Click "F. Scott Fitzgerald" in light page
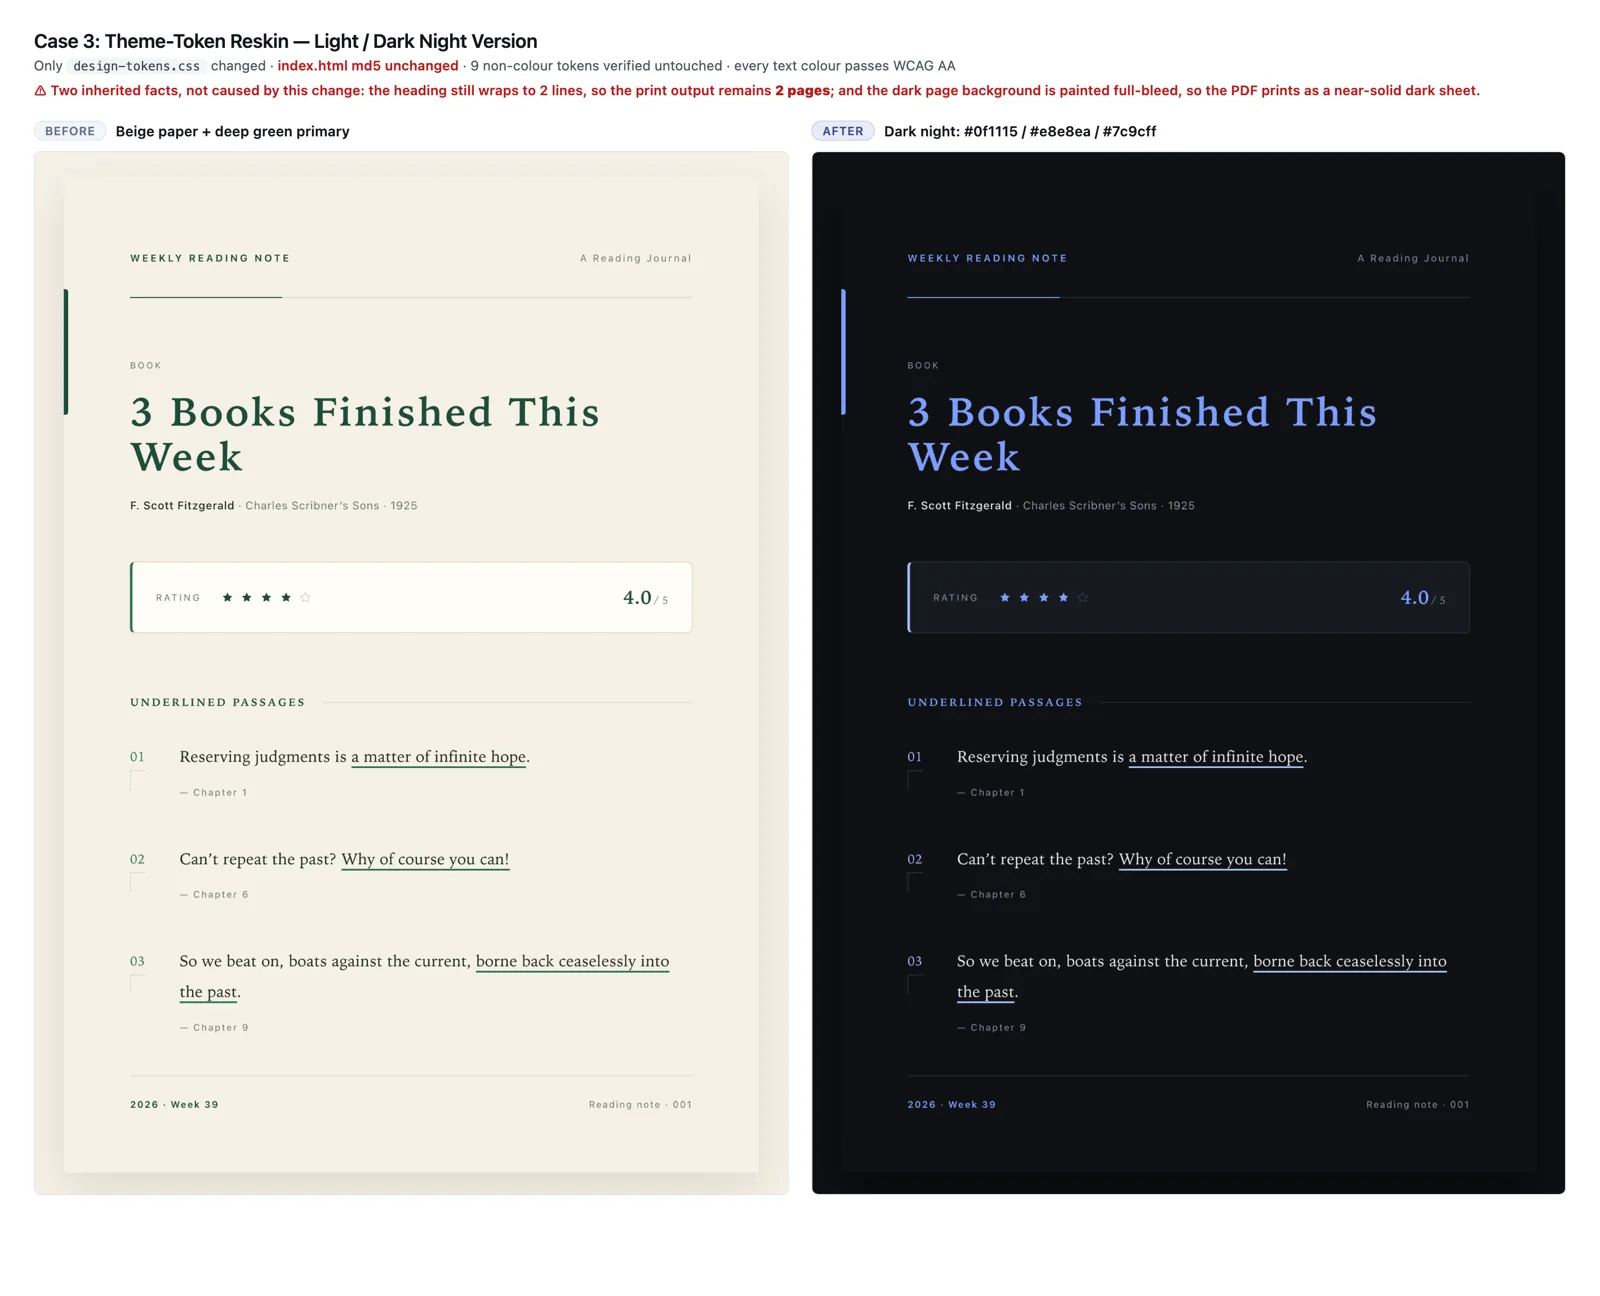This screenshot has width=1600, height=1296. (182, 506)
